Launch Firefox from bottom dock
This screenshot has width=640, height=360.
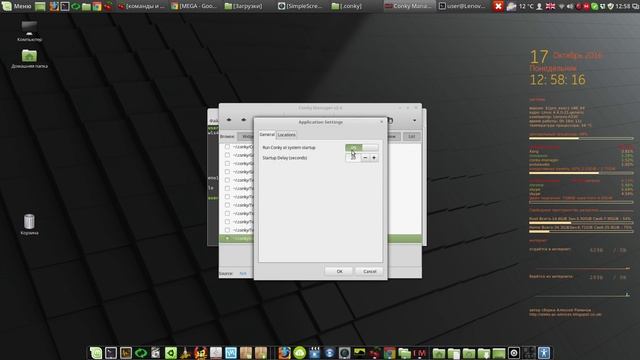pos(284,353)
